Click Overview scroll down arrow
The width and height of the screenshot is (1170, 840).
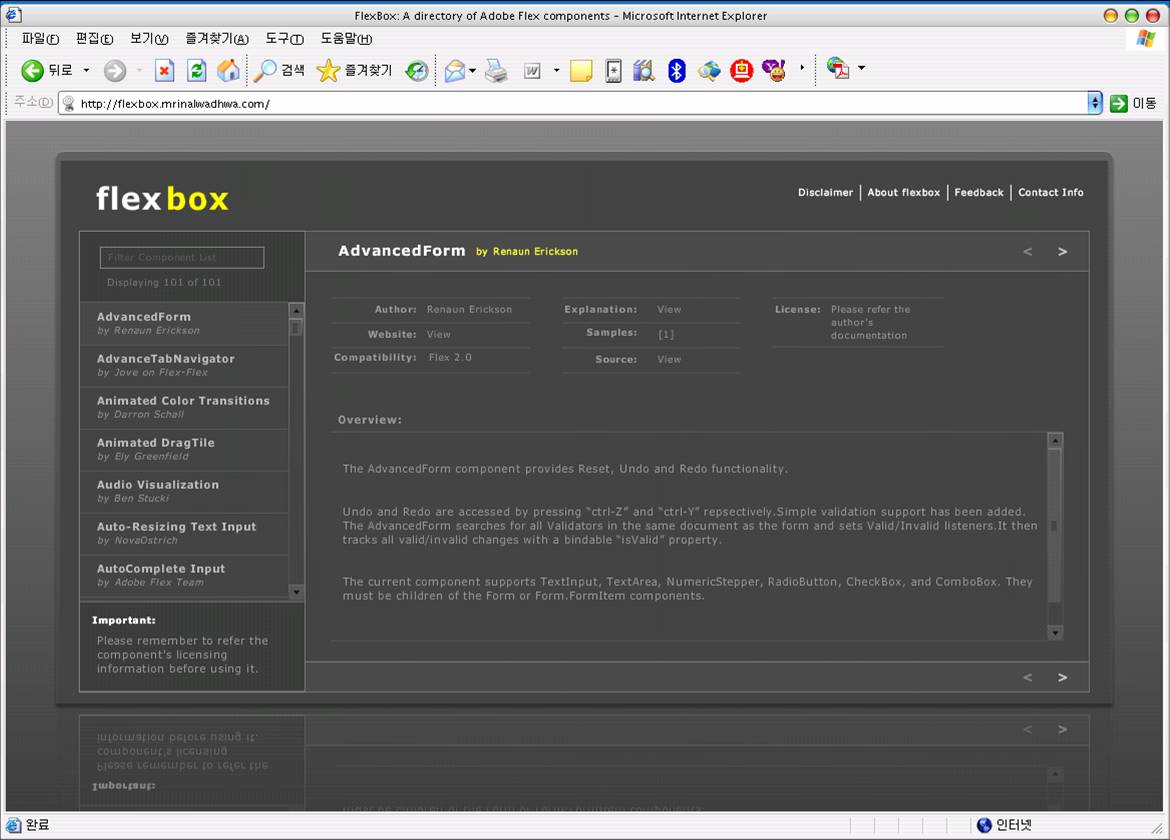click(x=1055, y=633)
